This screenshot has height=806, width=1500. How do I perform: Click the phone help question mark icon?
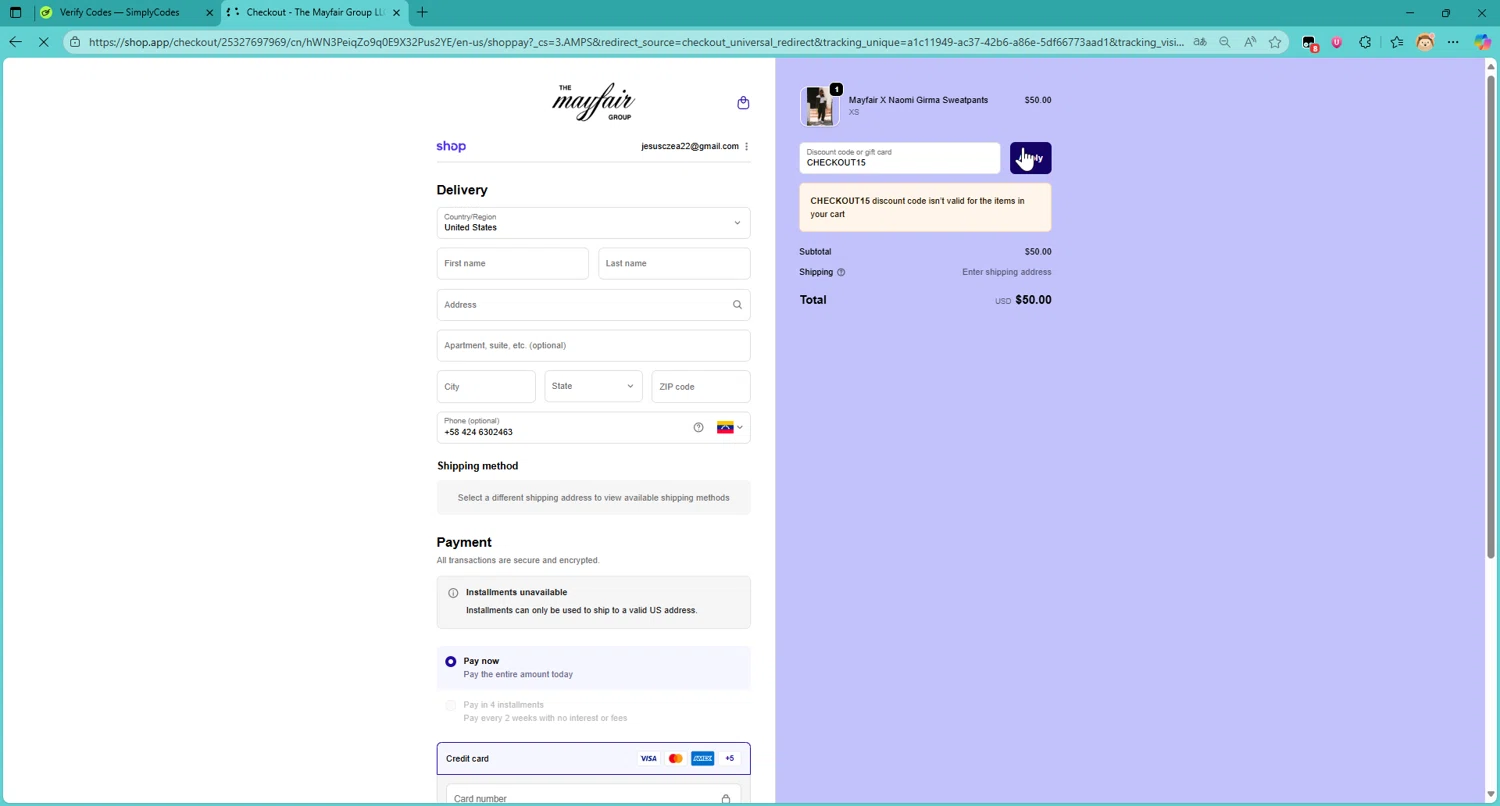[698, 428]
